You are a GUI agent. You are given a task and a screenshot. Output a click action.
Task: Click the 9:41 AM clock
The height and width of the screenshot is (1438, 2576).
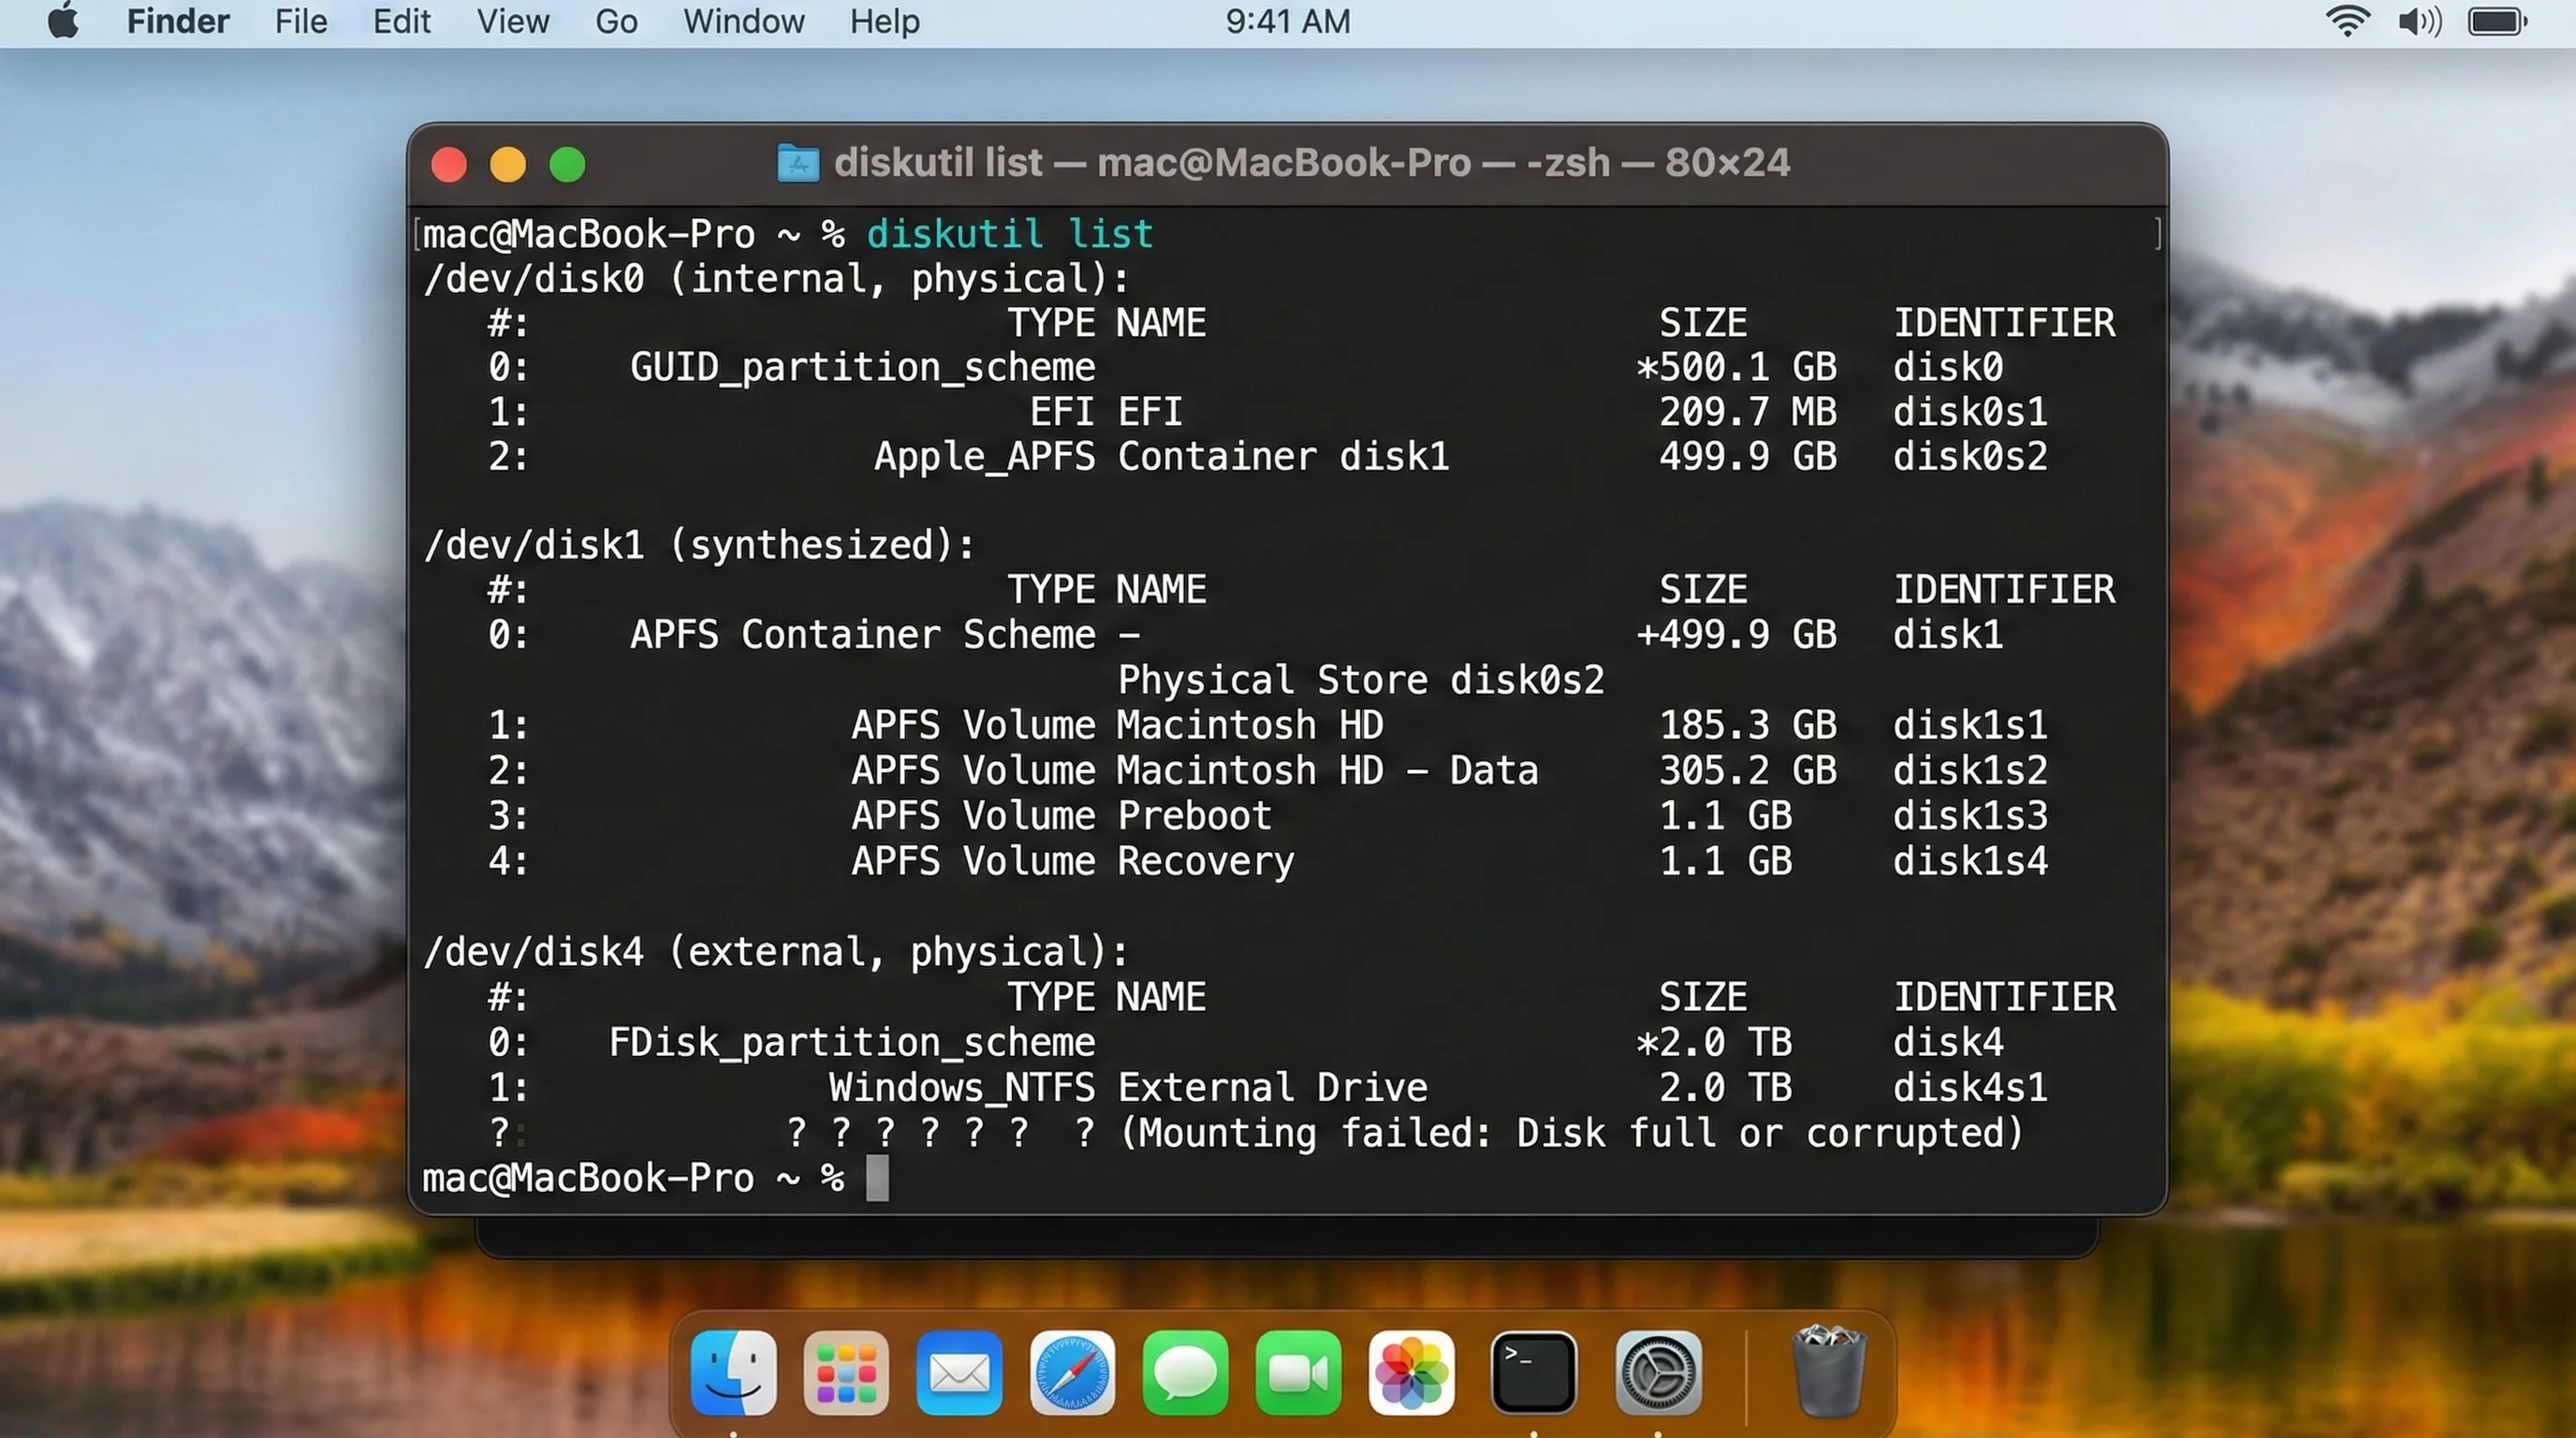pyautogui.click(x=1288, y=21)
